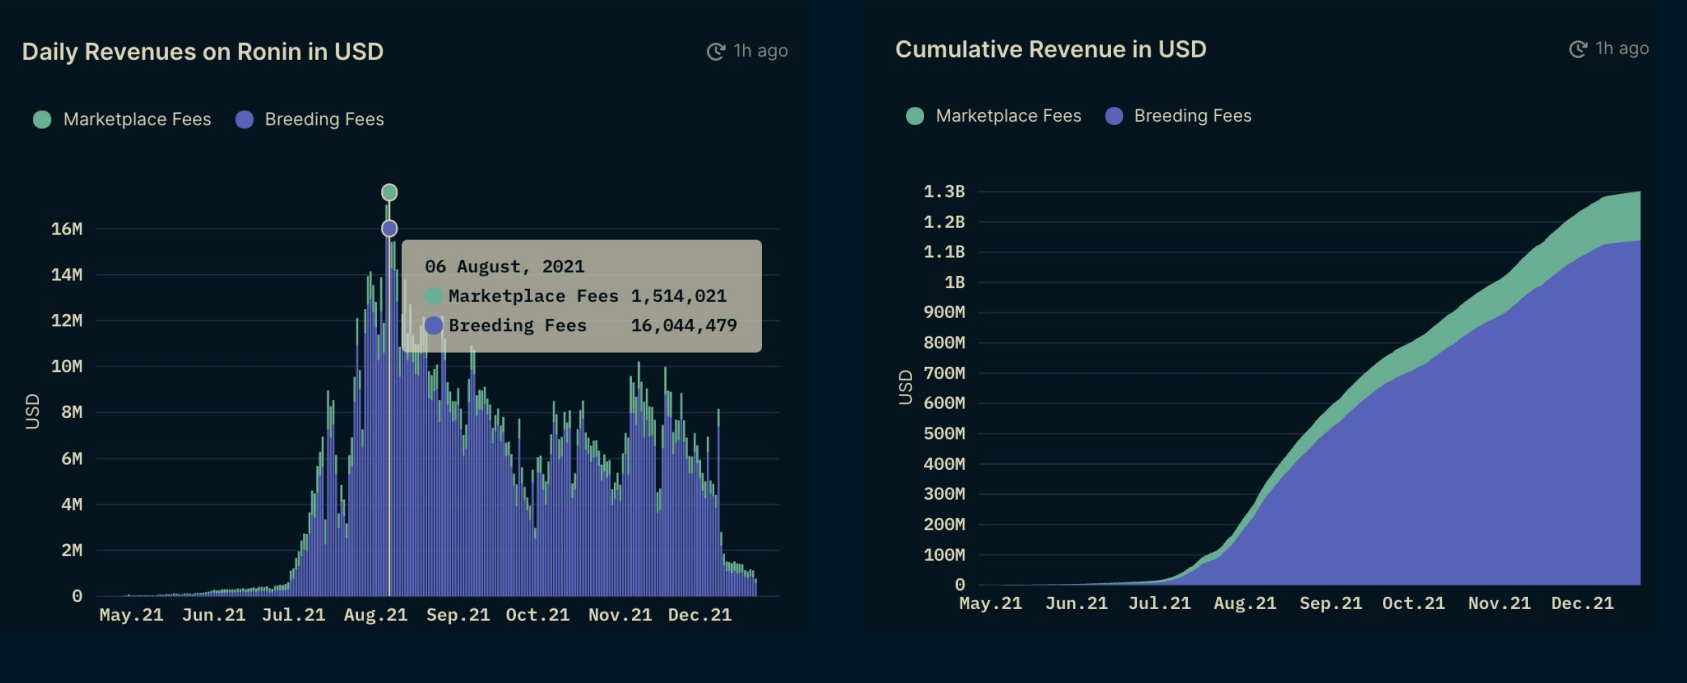1687x683 pixels.
Task: Click the Cumulative Revenue in USD title
Action: pyautogui.click(x=1050, y=49)
